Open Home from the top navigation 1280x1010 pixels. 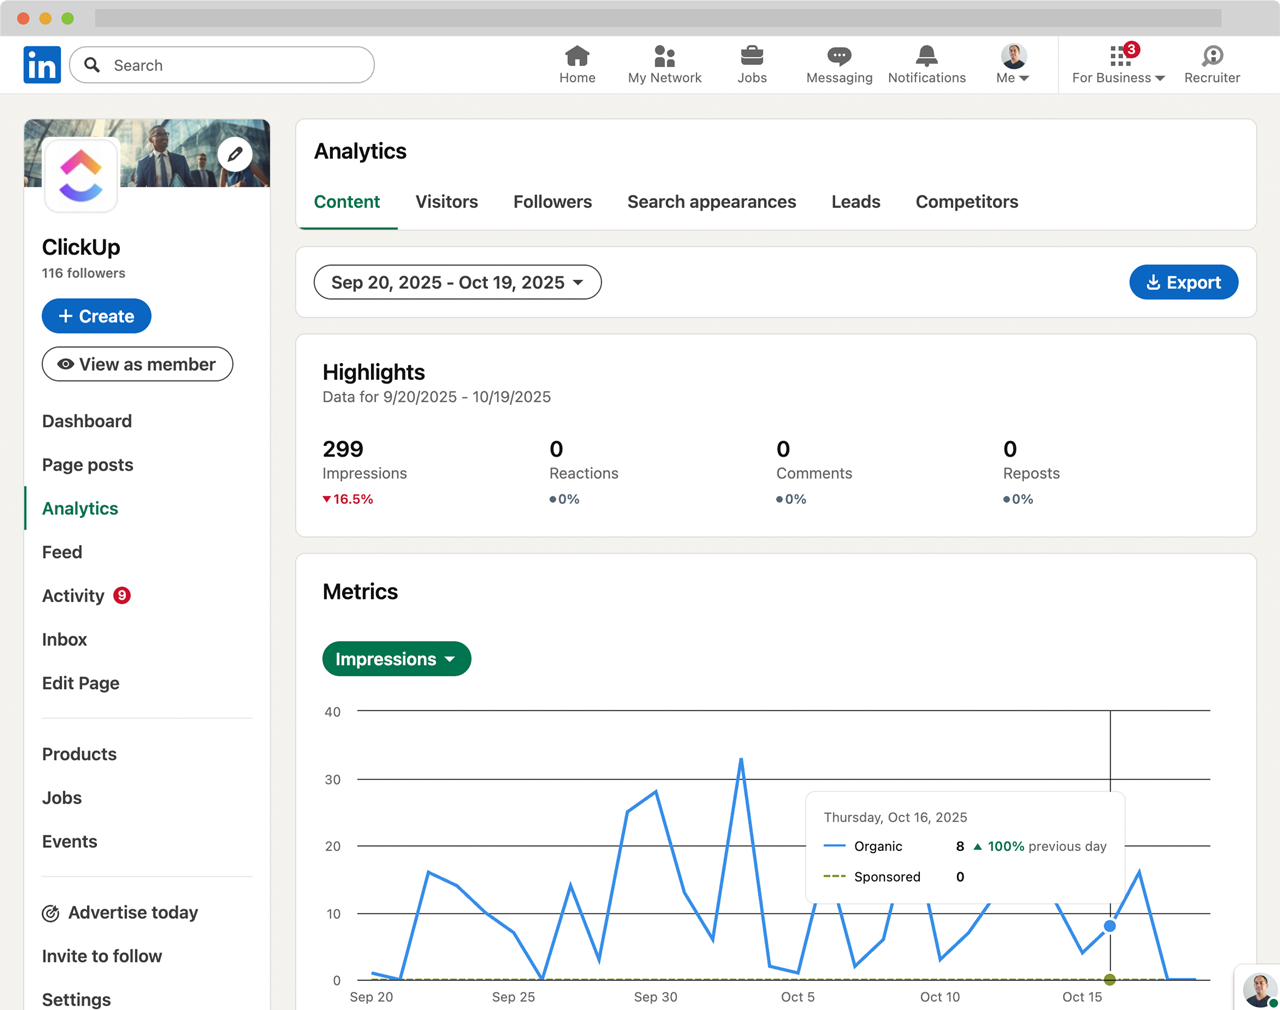pyautogui.click(x=577, y=63)
